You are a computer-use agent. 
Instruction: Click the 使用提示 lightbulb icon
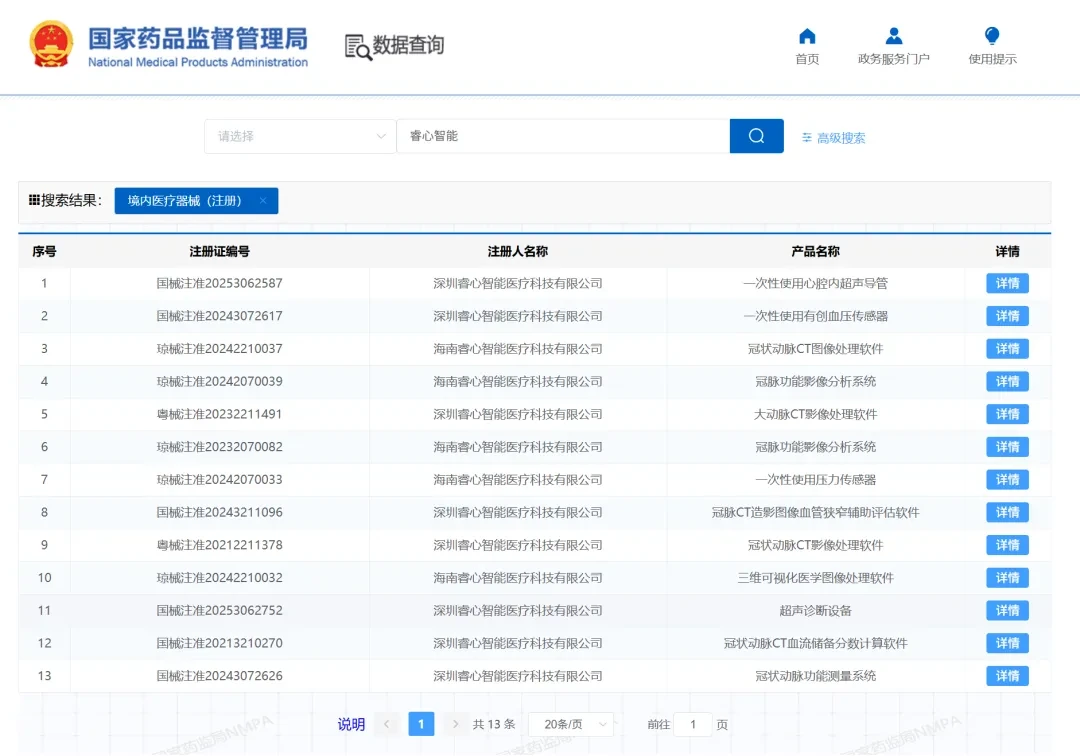(x=992, y=35)
